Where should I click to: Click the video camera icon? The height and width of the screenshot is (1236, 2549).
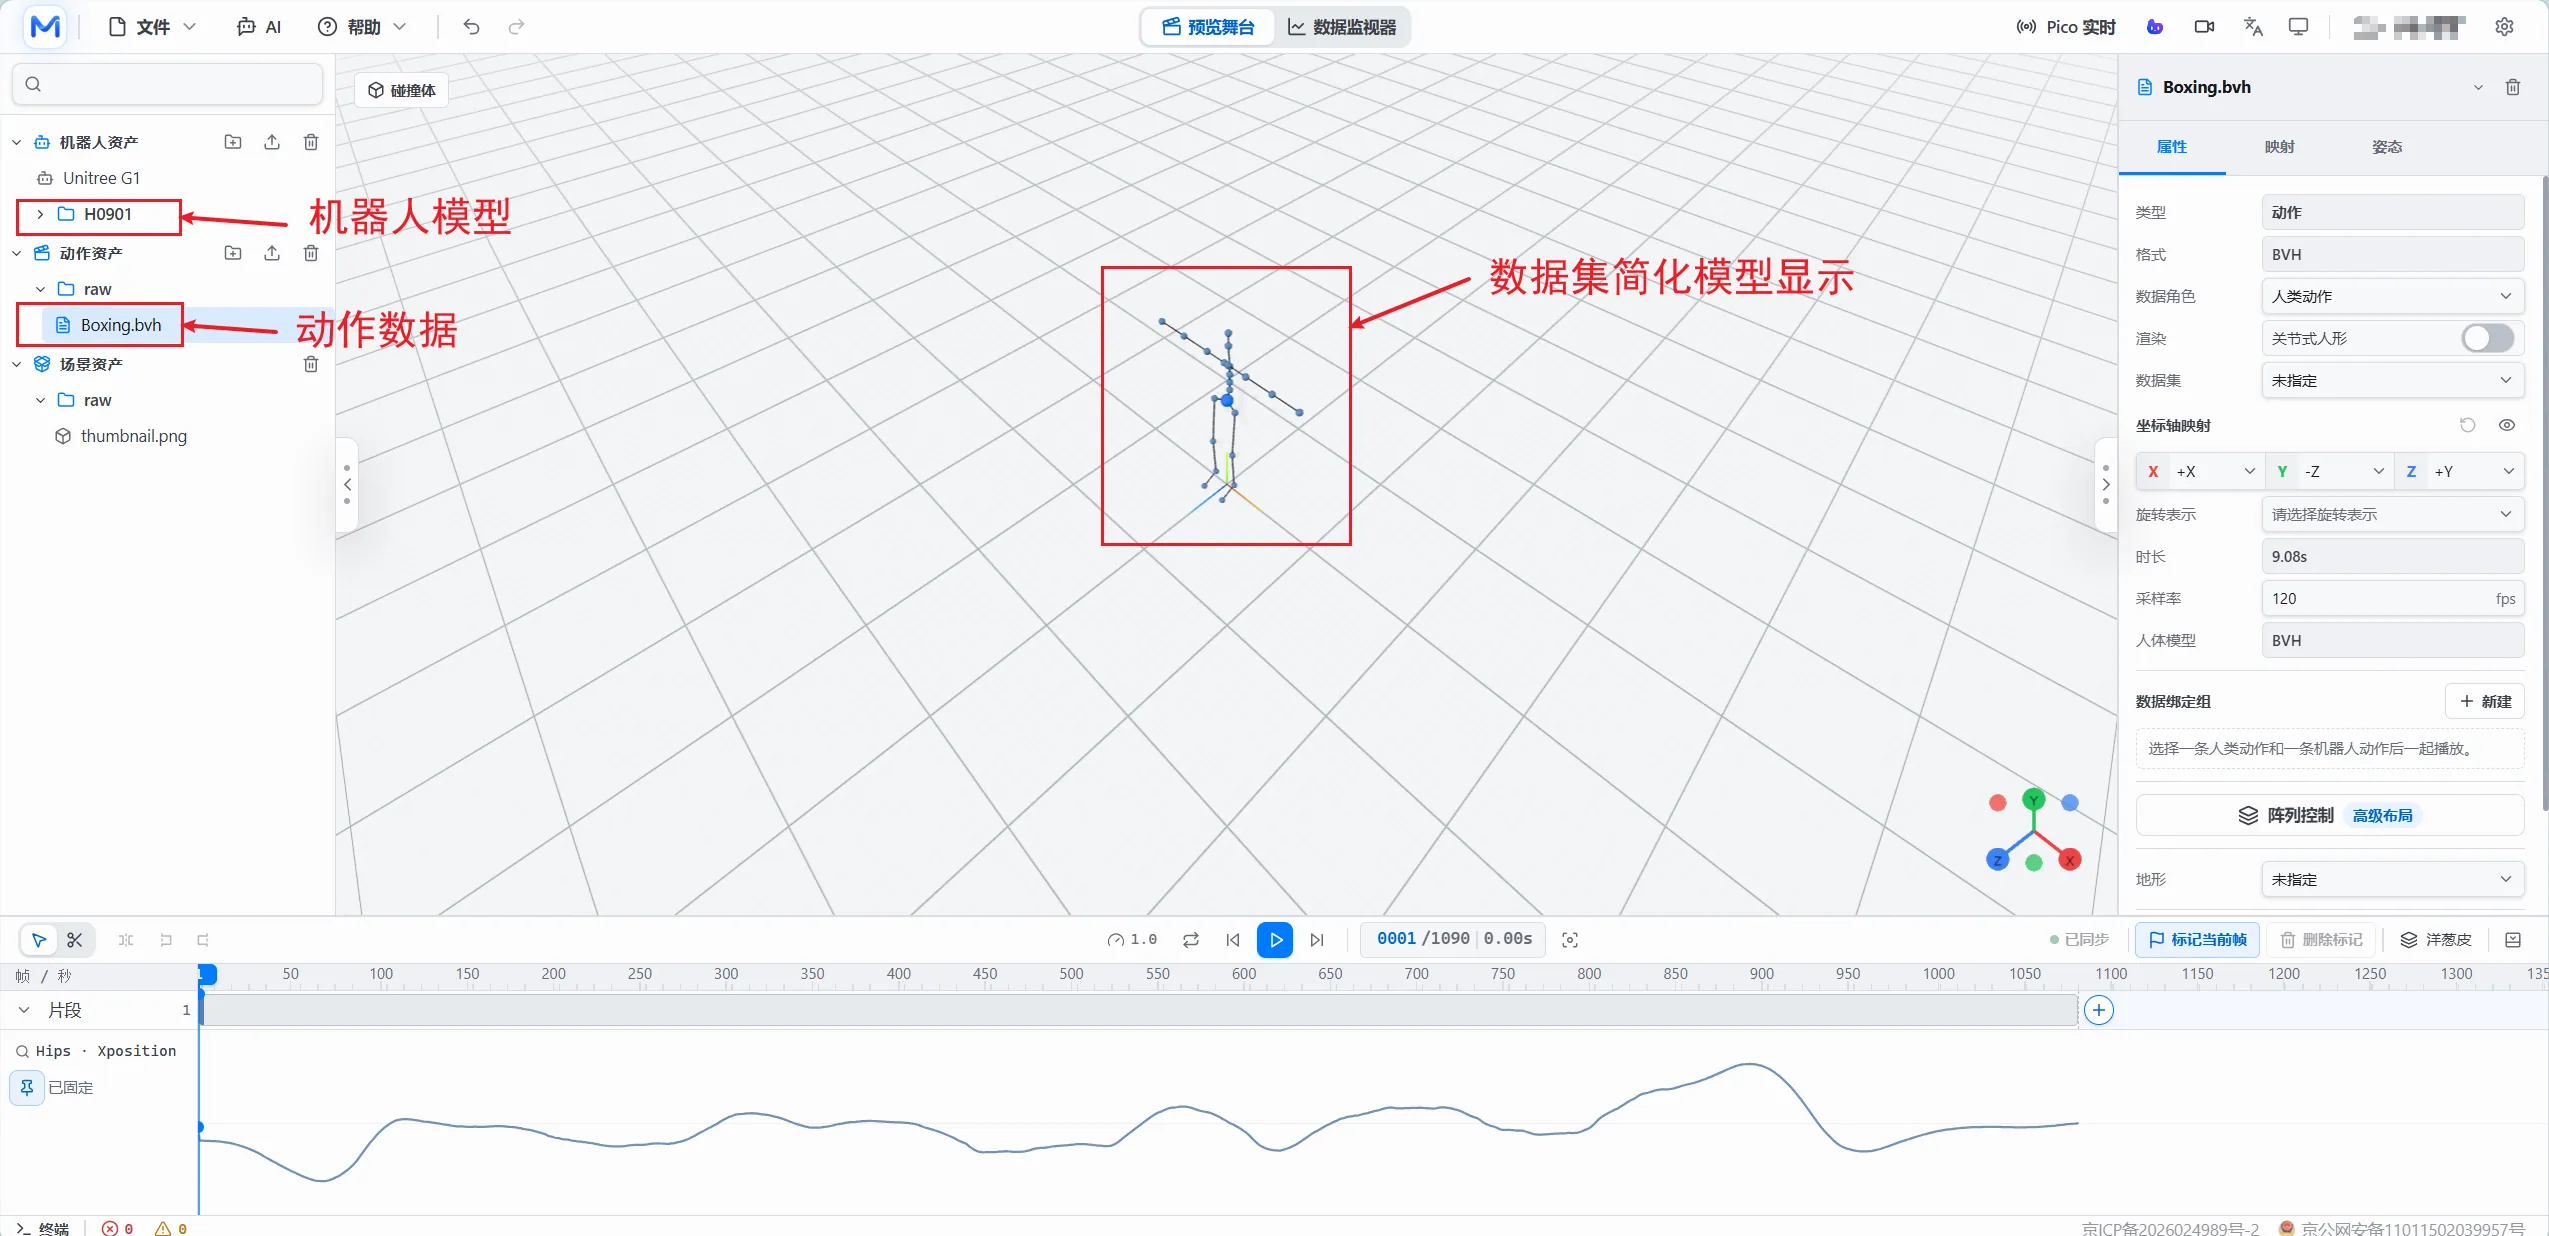pyautogui.click(x=2204, y=27)
